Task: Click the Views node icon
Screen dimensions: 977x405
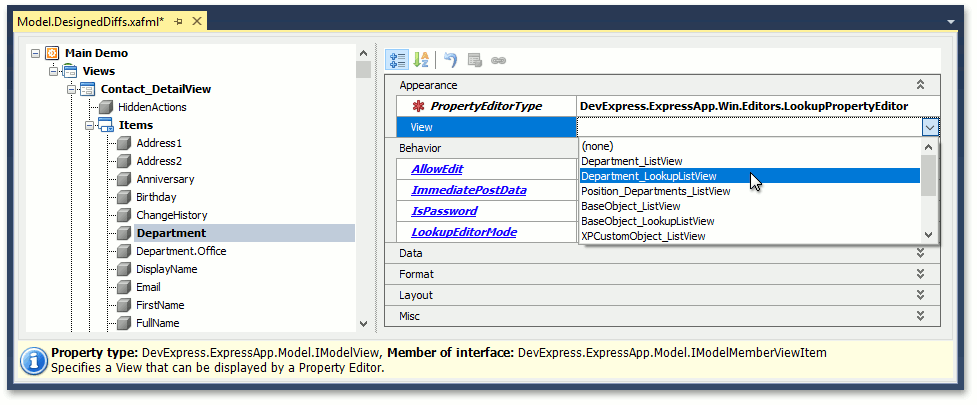Action: pos(70,71)
